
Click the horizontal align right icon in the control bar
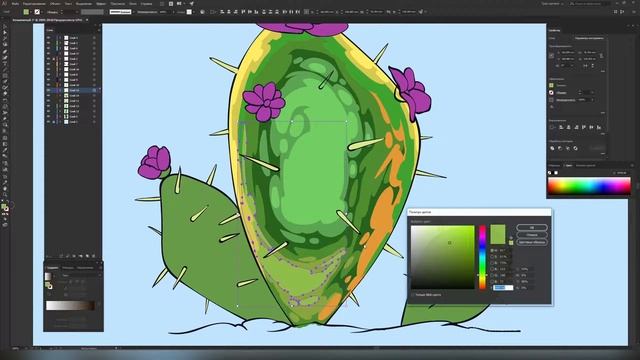point(236,12)
